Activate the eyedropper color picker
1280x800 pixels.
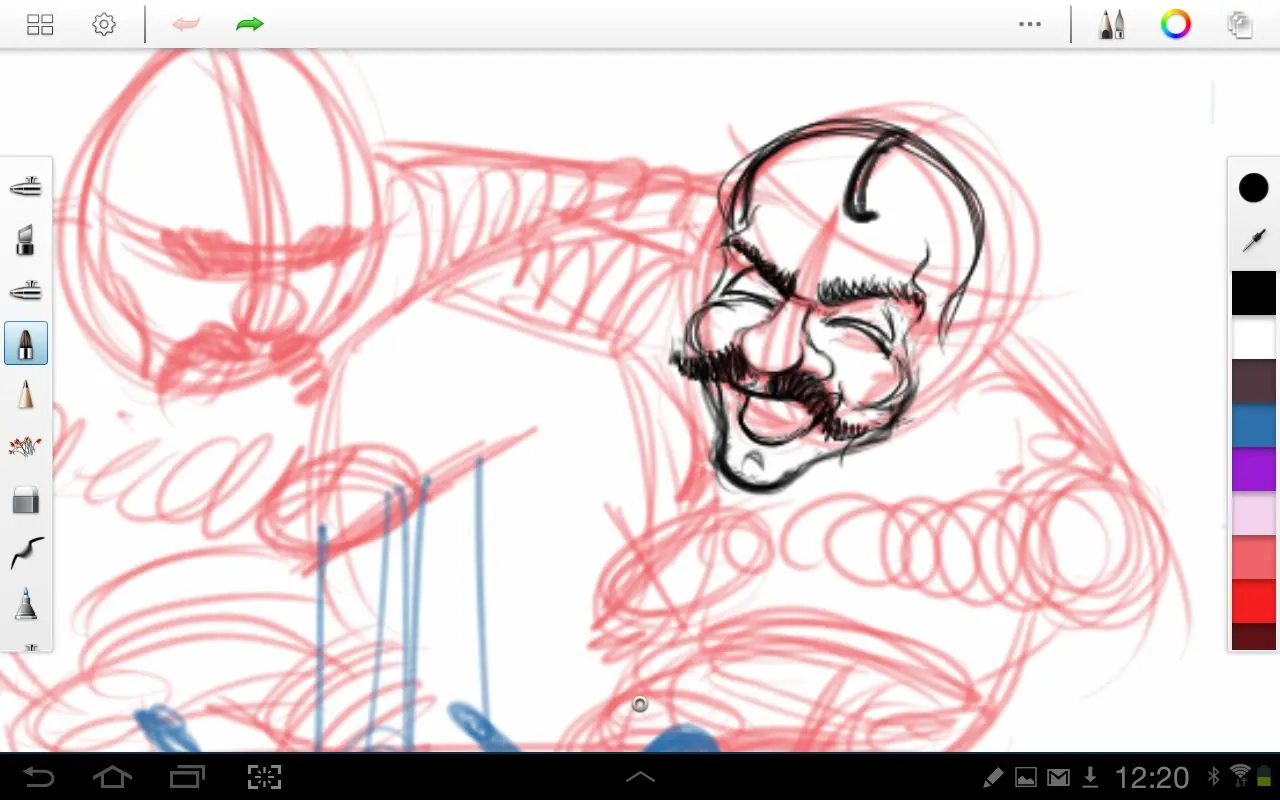pos(1253,240)
